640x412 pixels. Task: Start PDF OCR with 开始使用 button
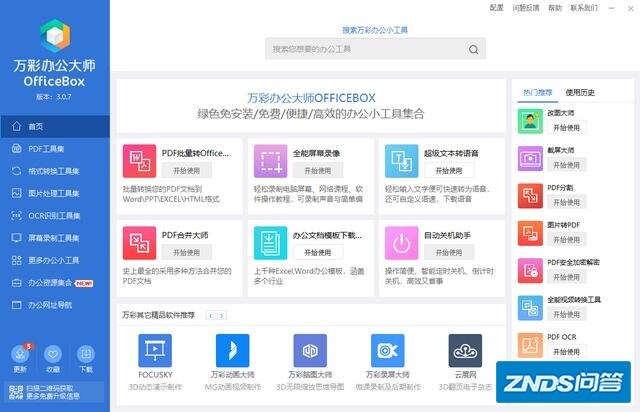click(567, 352)
